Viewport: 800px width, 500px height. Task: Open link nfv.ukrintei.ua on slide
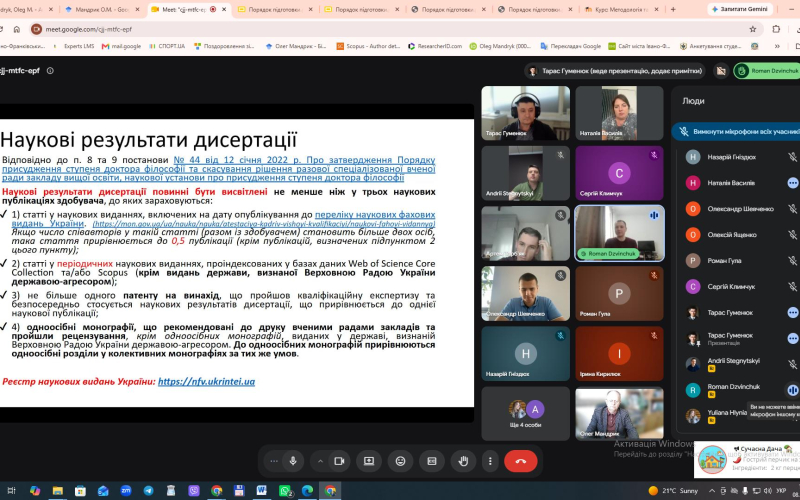tap(206, 382)
